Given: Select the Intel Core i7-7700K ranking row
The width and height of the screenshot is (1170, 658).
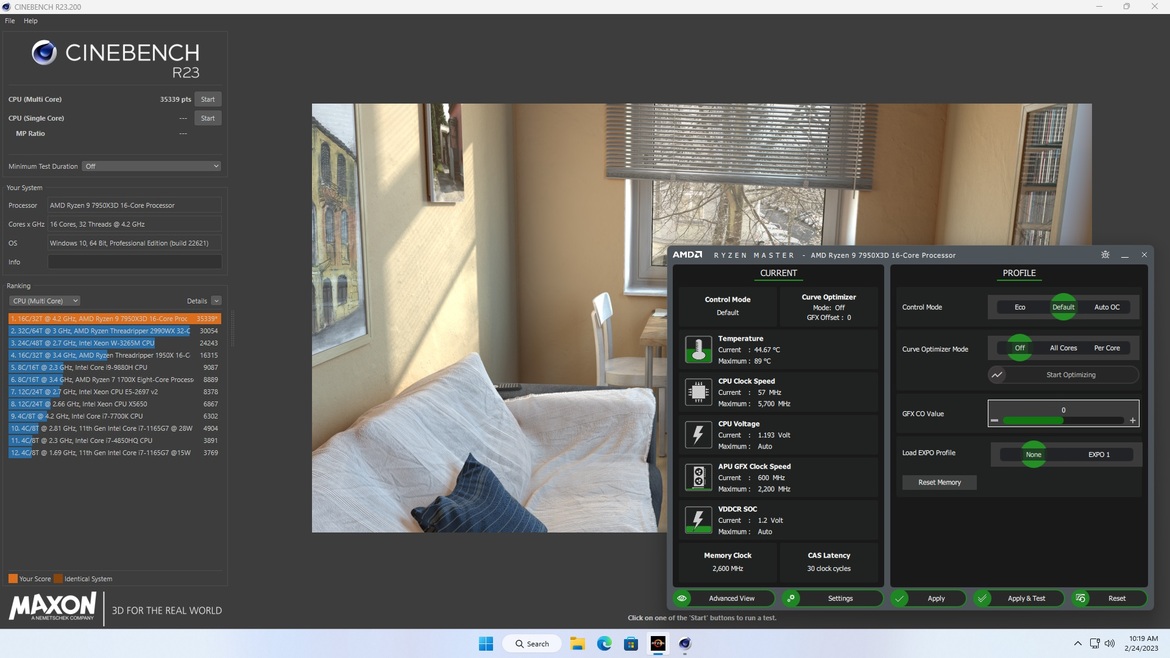Looking at the screenshot, I should point(114,416).
